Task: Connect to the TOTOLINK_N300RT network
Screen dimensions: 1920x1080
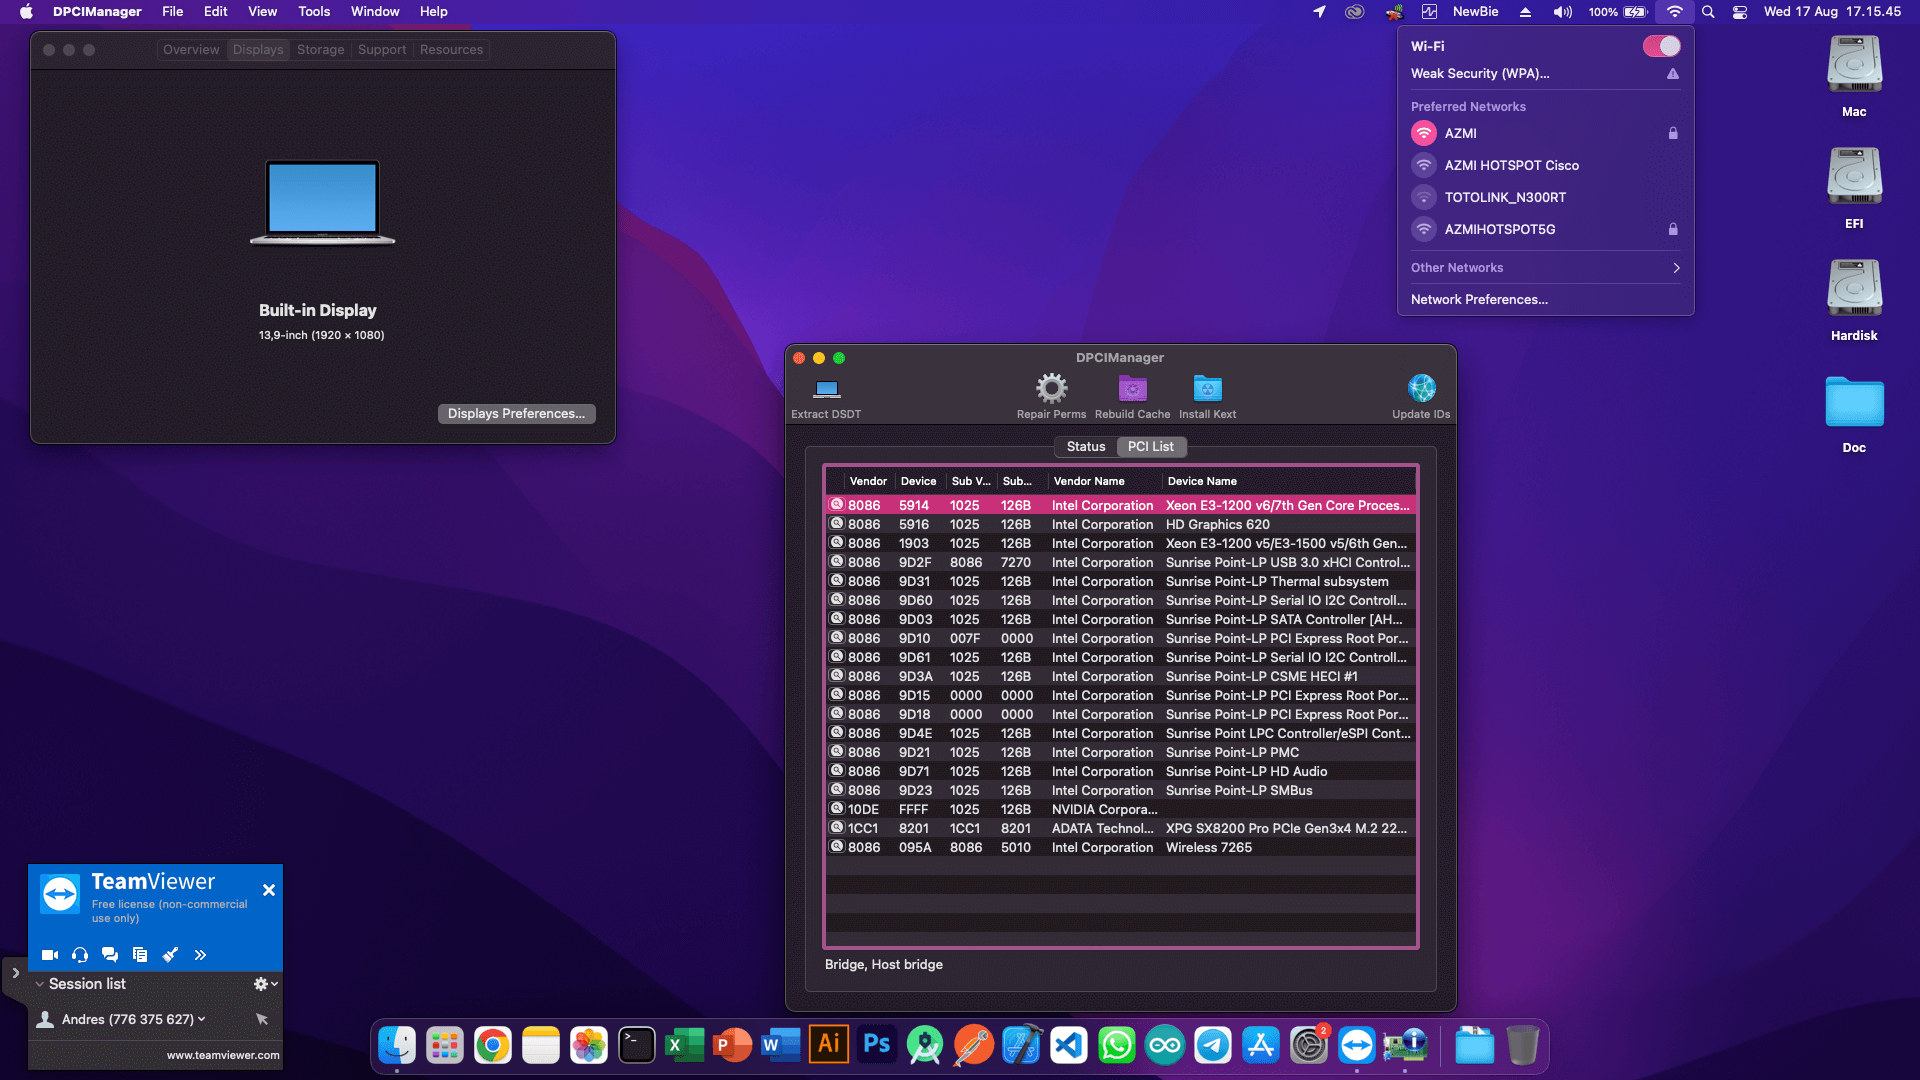Action: tap(1545, 197)
